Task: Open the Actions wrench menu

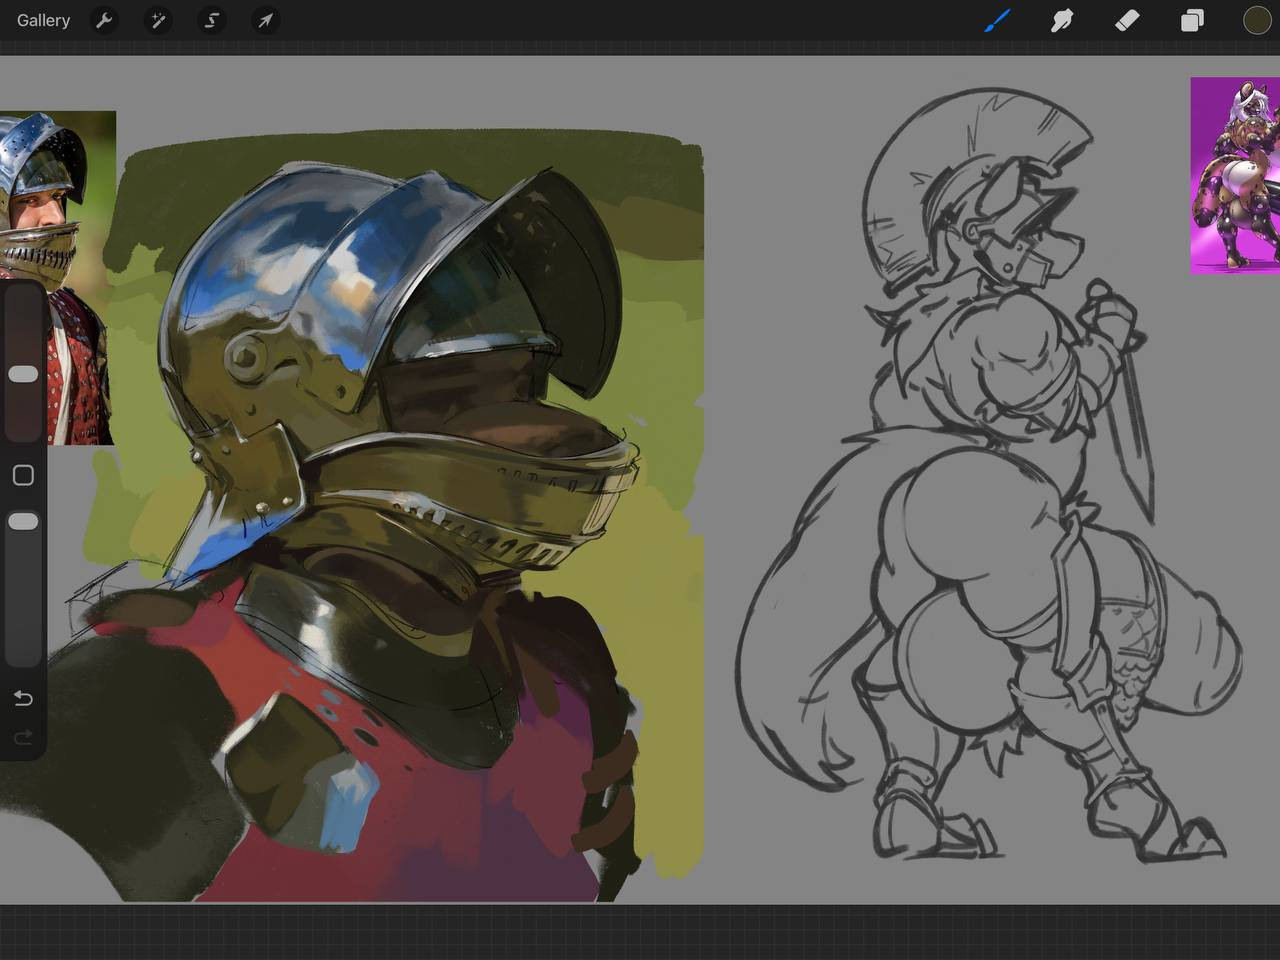Action: (x=104, y=20)
